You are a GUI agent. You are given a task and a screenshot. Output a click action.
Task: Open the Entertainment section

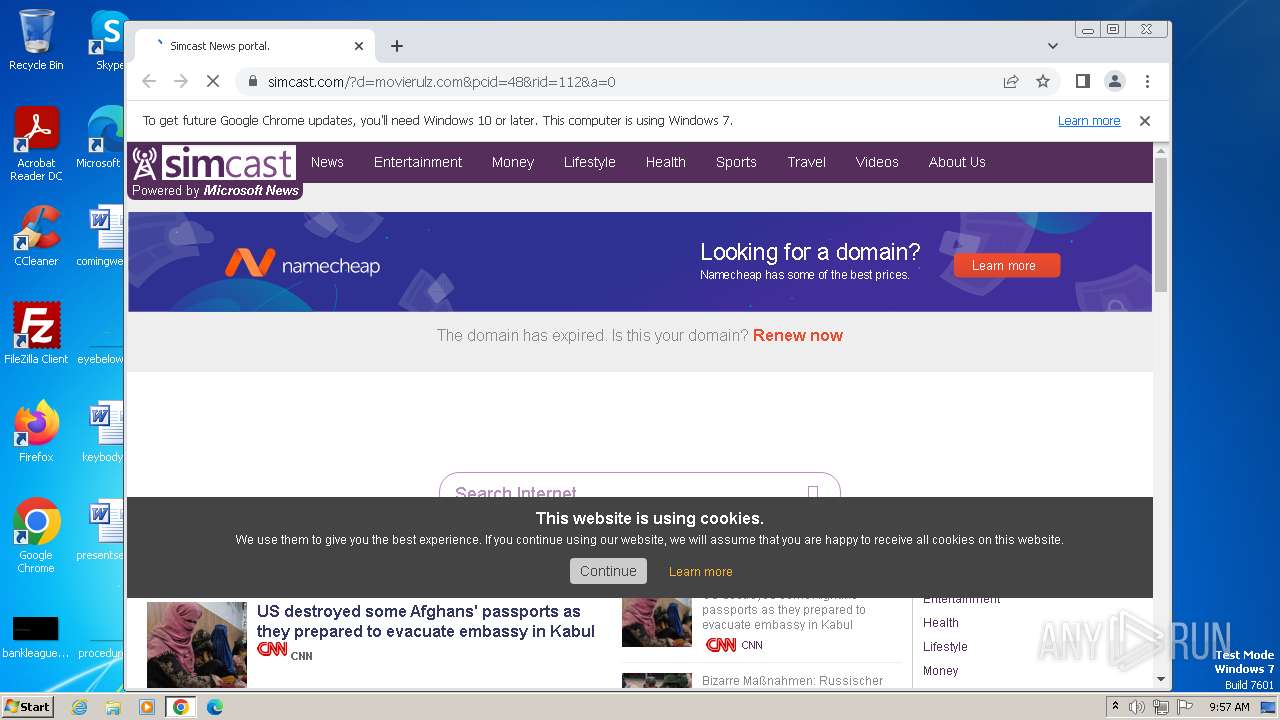(418, 162)
